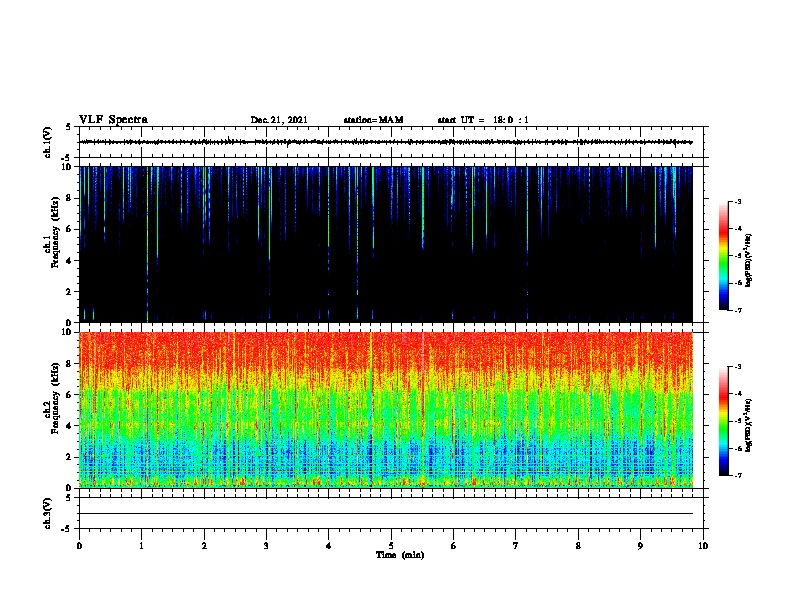Click the "ch.3(V)" axis label
This screenshot has height=612, width=792.
coord(47,513)
